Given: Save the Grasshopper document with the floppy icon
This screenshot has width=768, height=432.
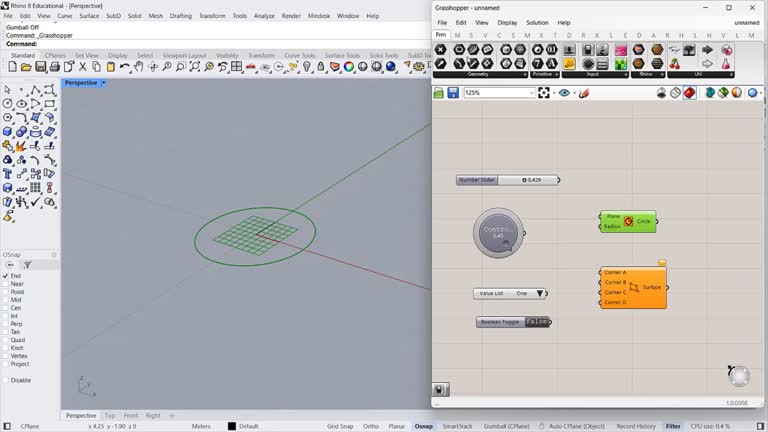Looking at the screenshot, I should click(x=453, y=93).
